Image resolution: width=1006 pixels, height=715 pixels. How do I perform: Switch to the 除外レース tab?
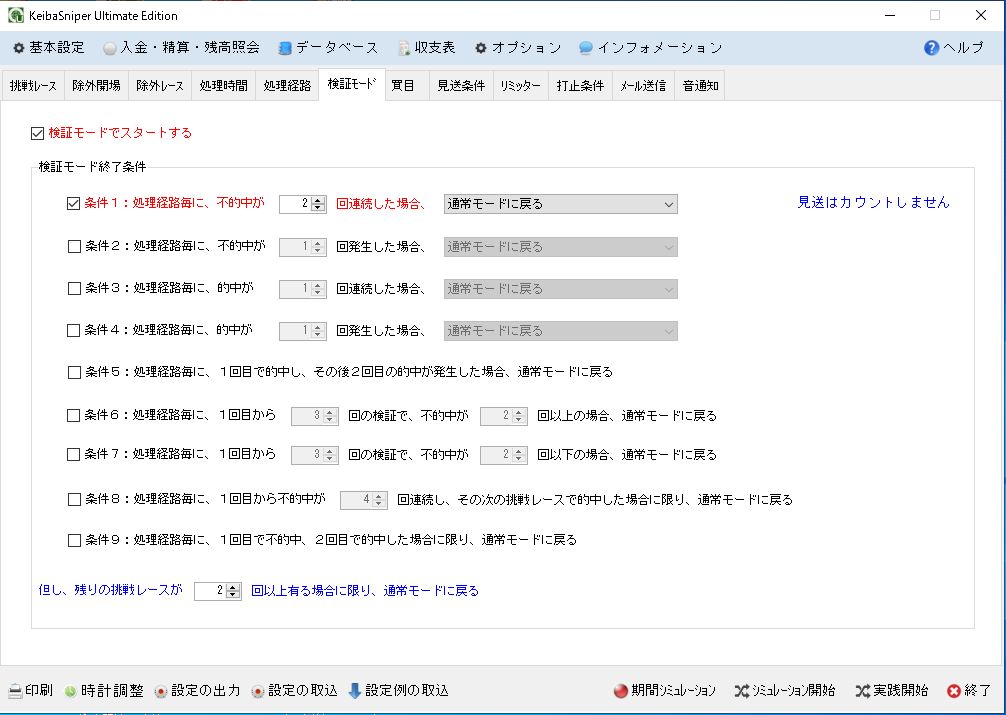[160, 85]
